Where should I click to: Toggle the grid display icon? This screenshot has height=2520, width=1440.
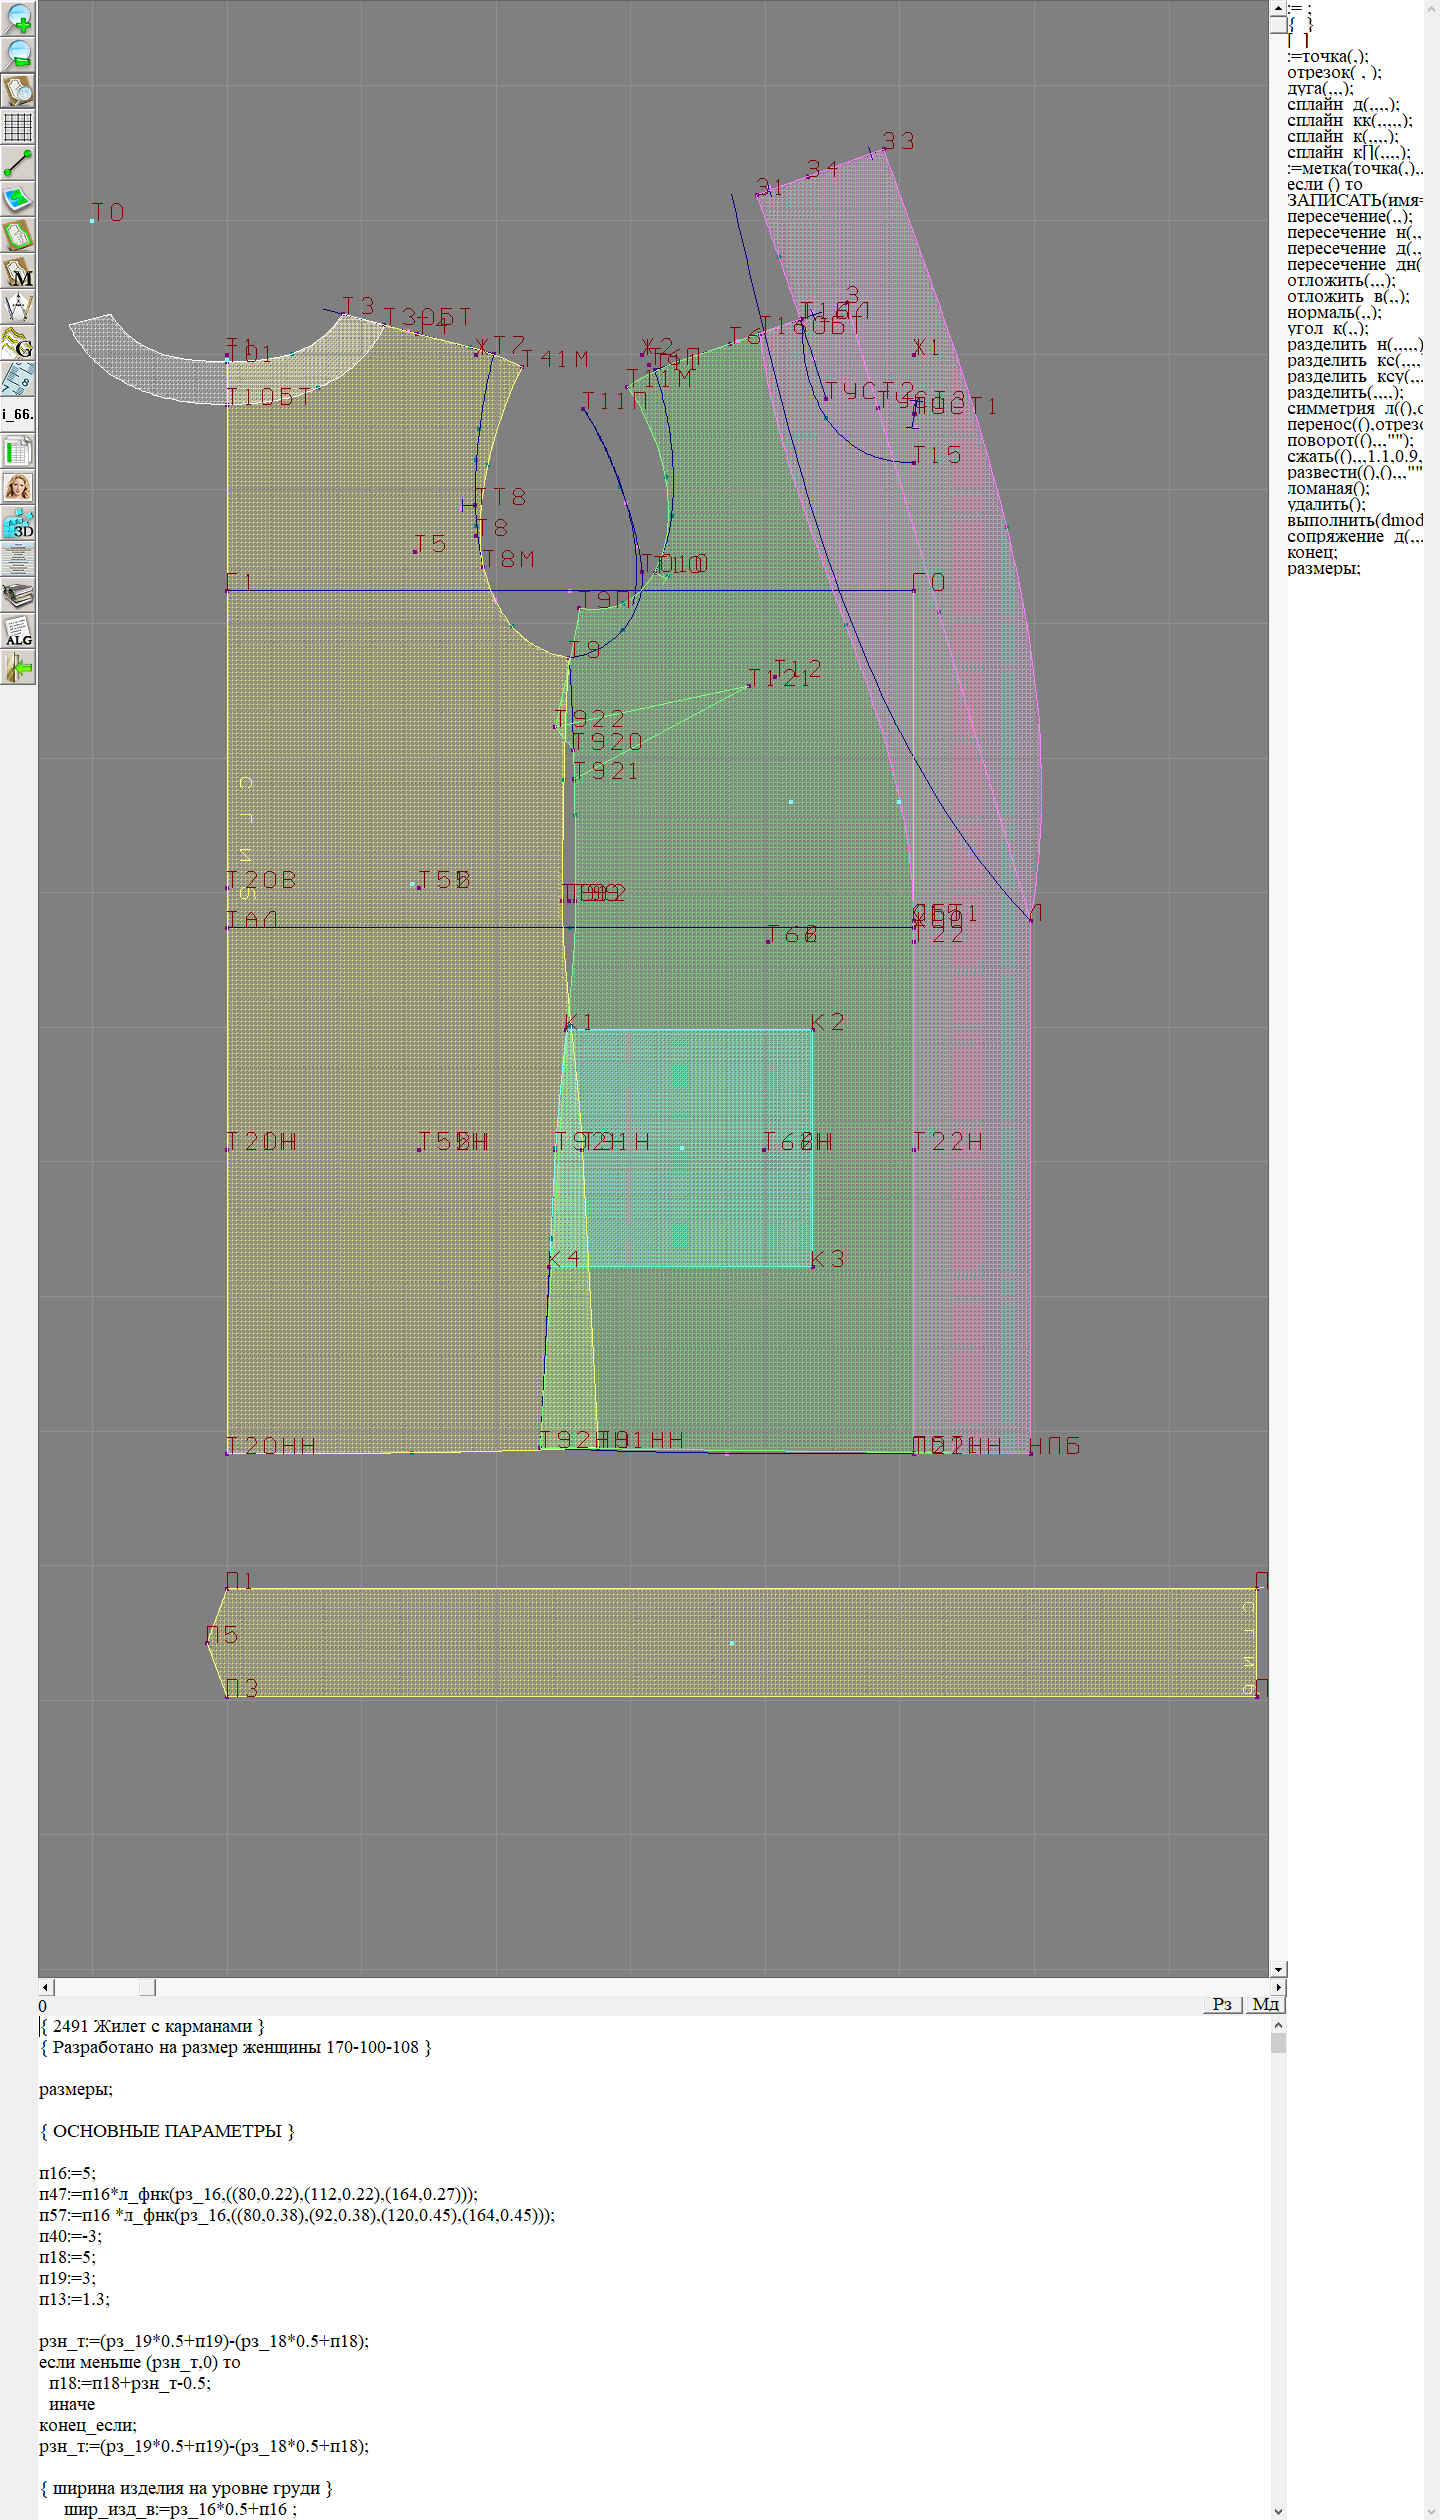(x=18, y=127)
